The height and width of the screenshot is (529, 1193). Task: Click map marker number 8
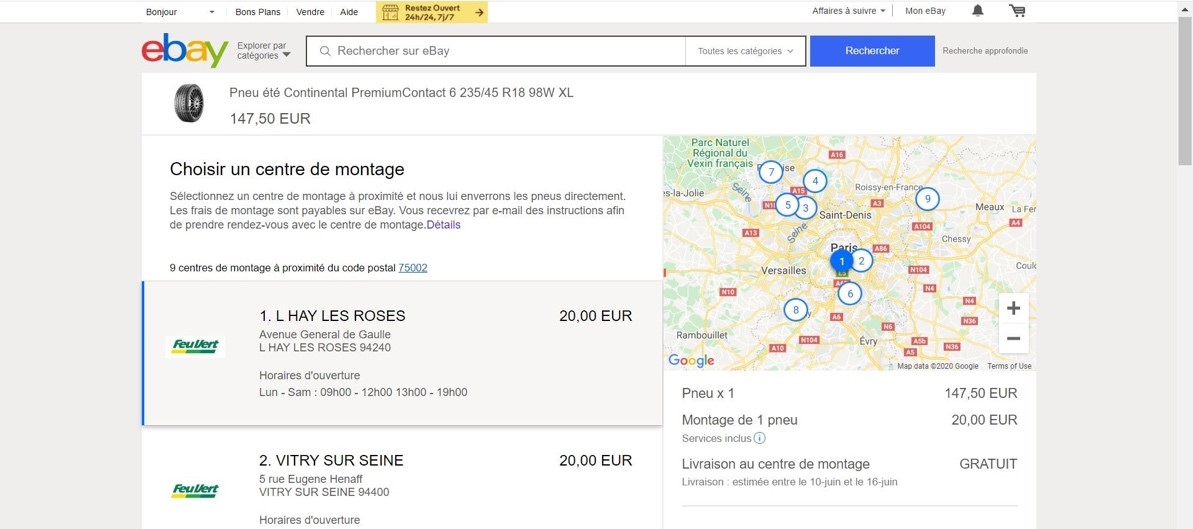tap(796, 310)
